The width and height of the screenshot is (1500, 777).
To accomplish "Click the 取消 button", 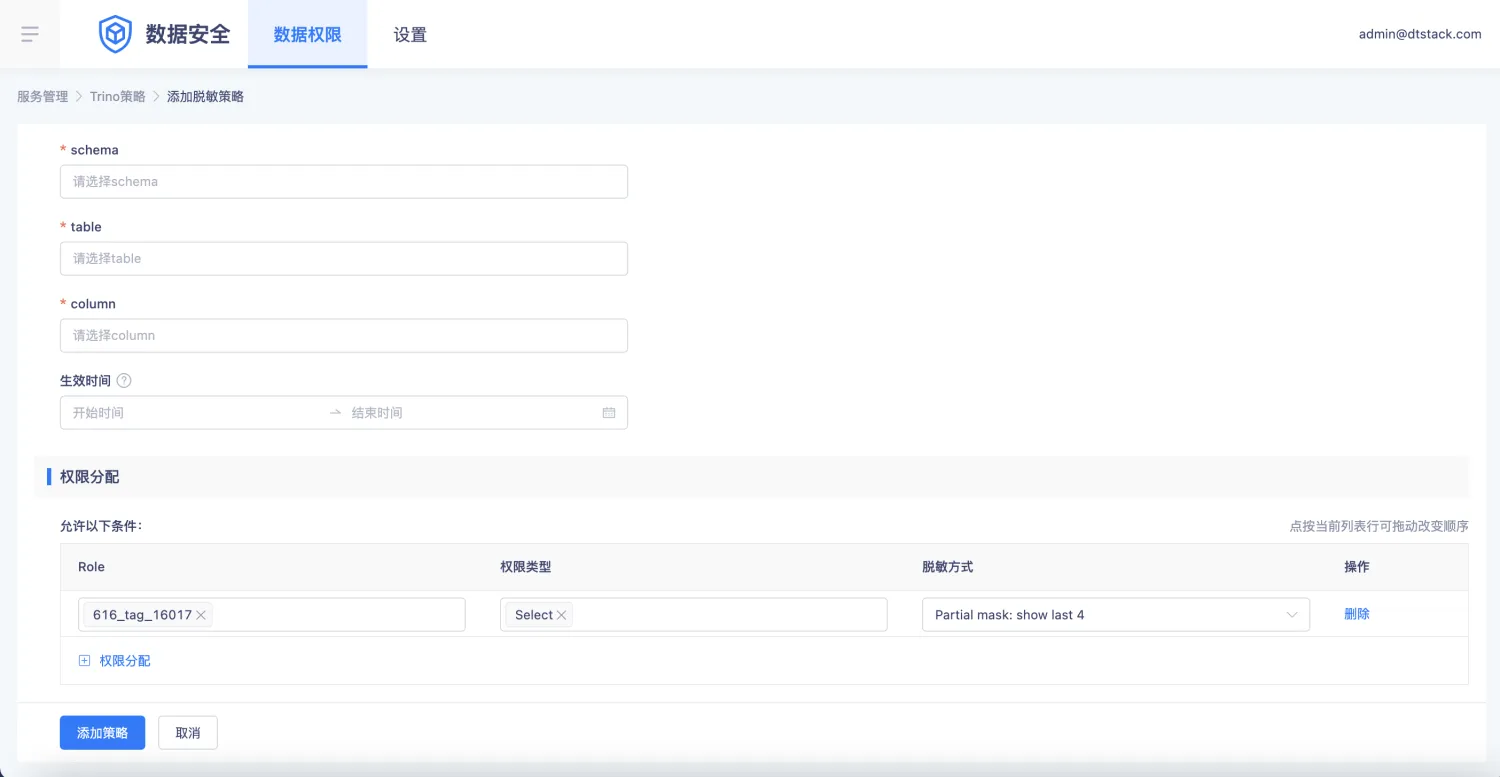I will [x=188, y=733].
